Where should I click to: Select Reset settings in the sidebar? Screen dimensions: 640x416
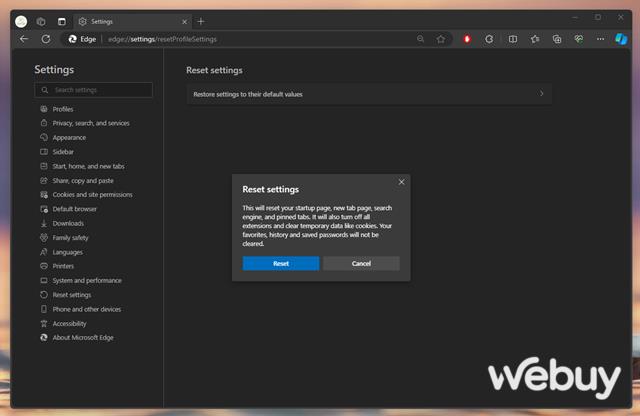72,295
